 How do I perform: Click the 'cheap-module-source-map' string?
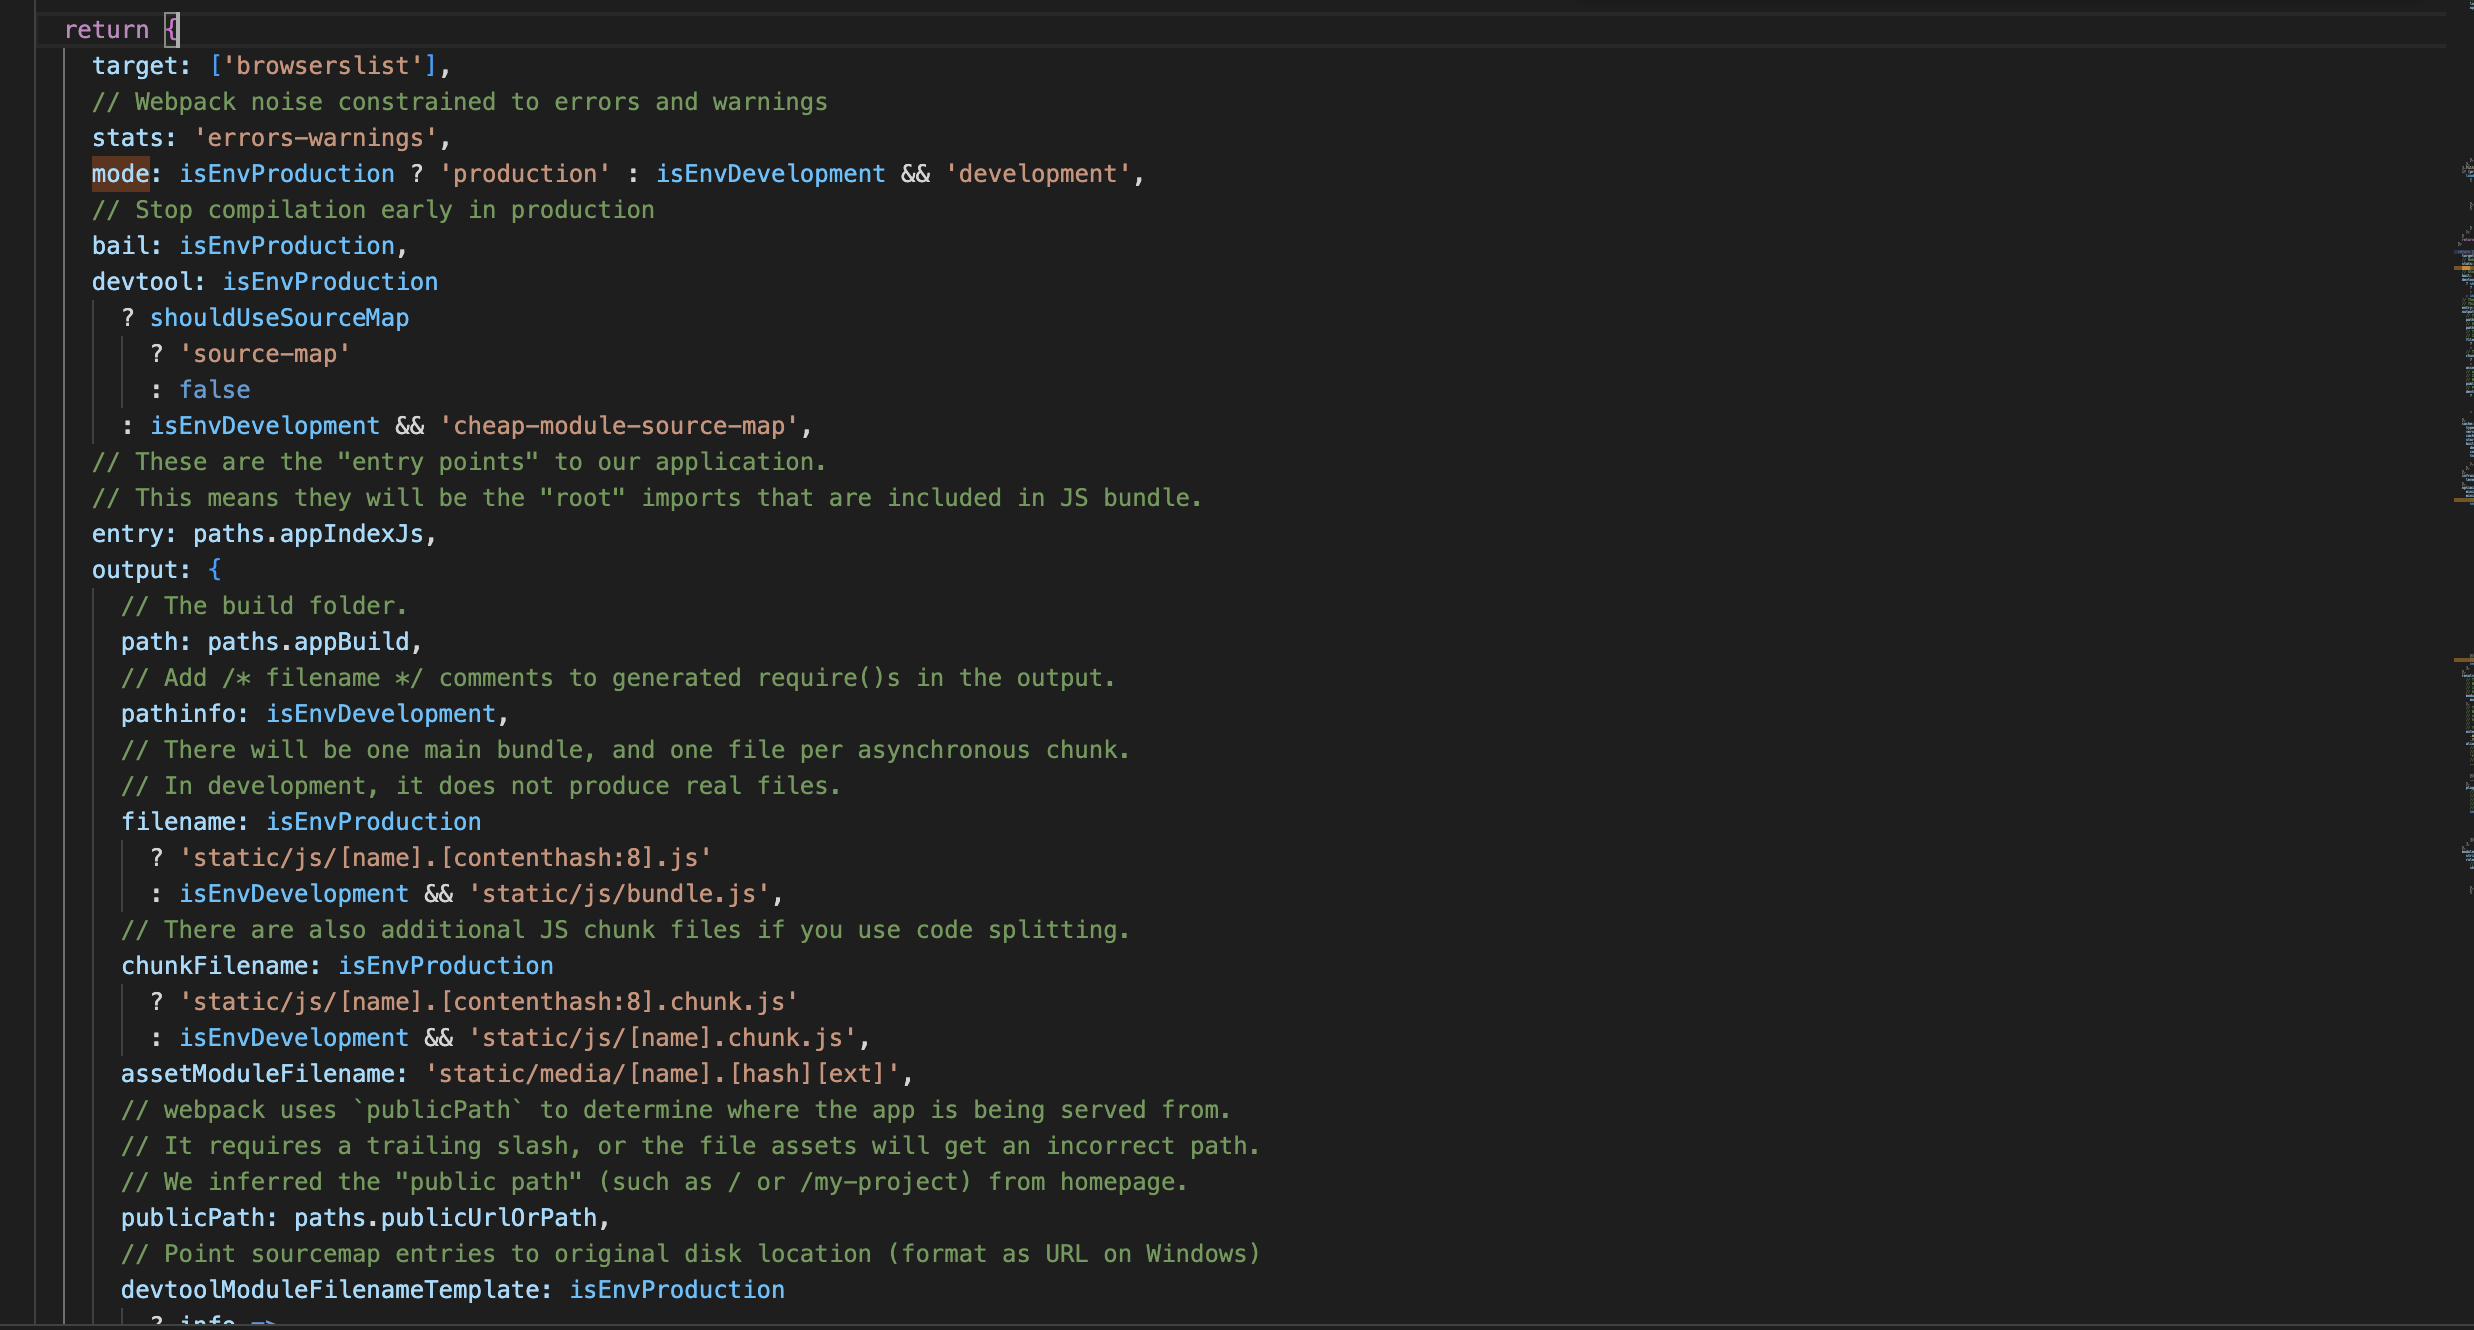[619, 426]
